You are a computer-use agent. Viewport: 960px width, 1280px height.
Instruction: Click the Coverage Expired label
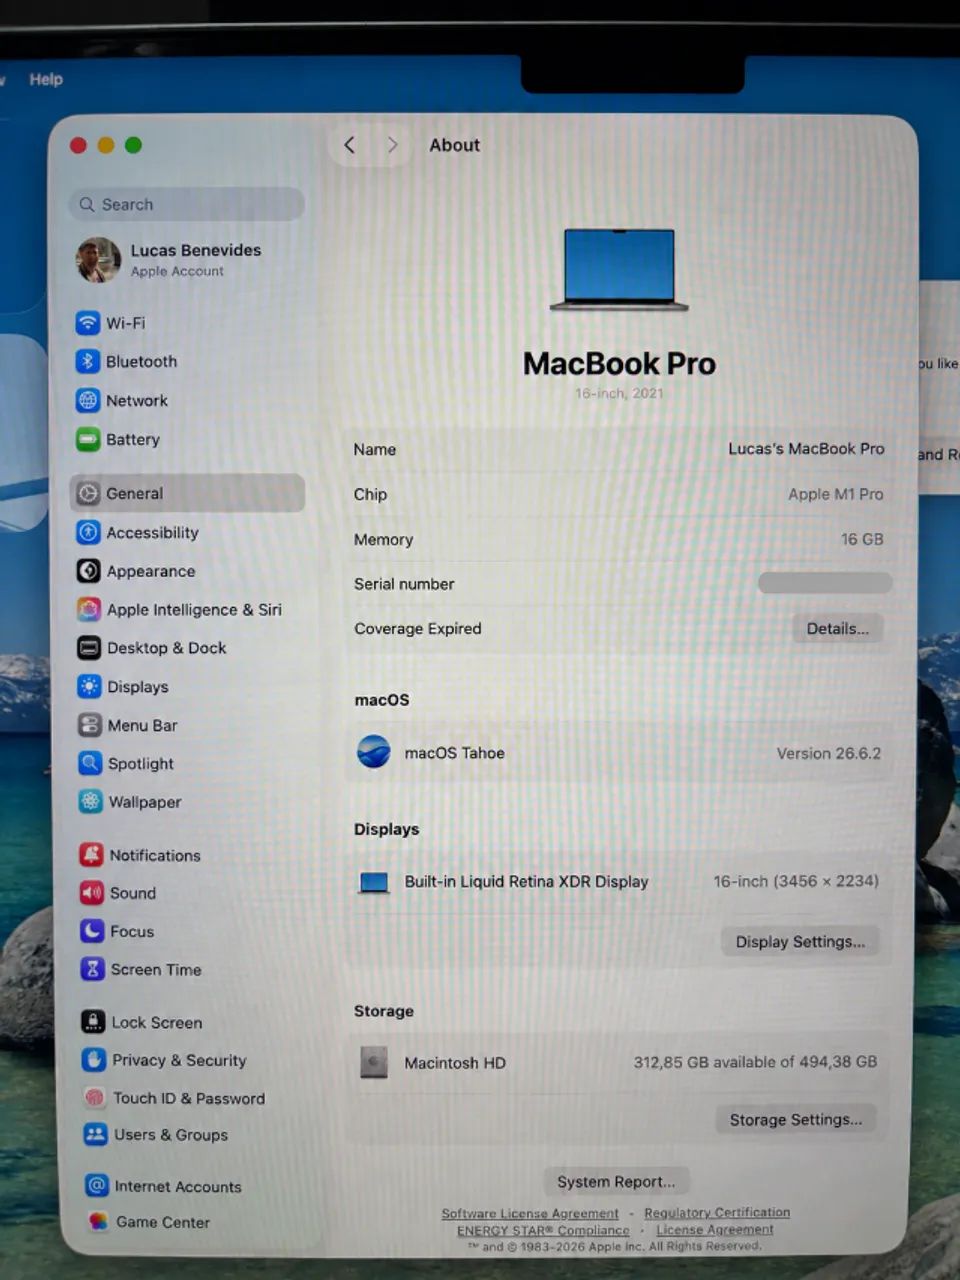tap(418, 628)
